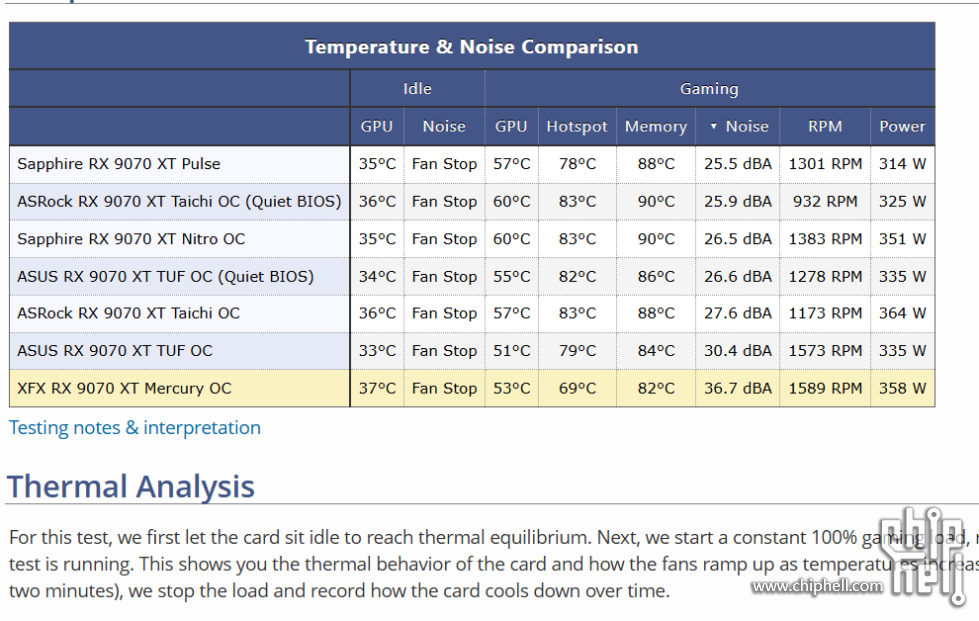
Task: Click the 36.7 dBA noise cell
Action: 737,388
